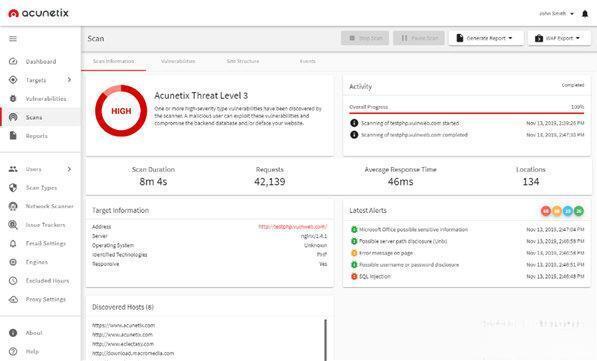Open Possible server path disclosure alert
The image size is (597, 361).
coord(403,241)
